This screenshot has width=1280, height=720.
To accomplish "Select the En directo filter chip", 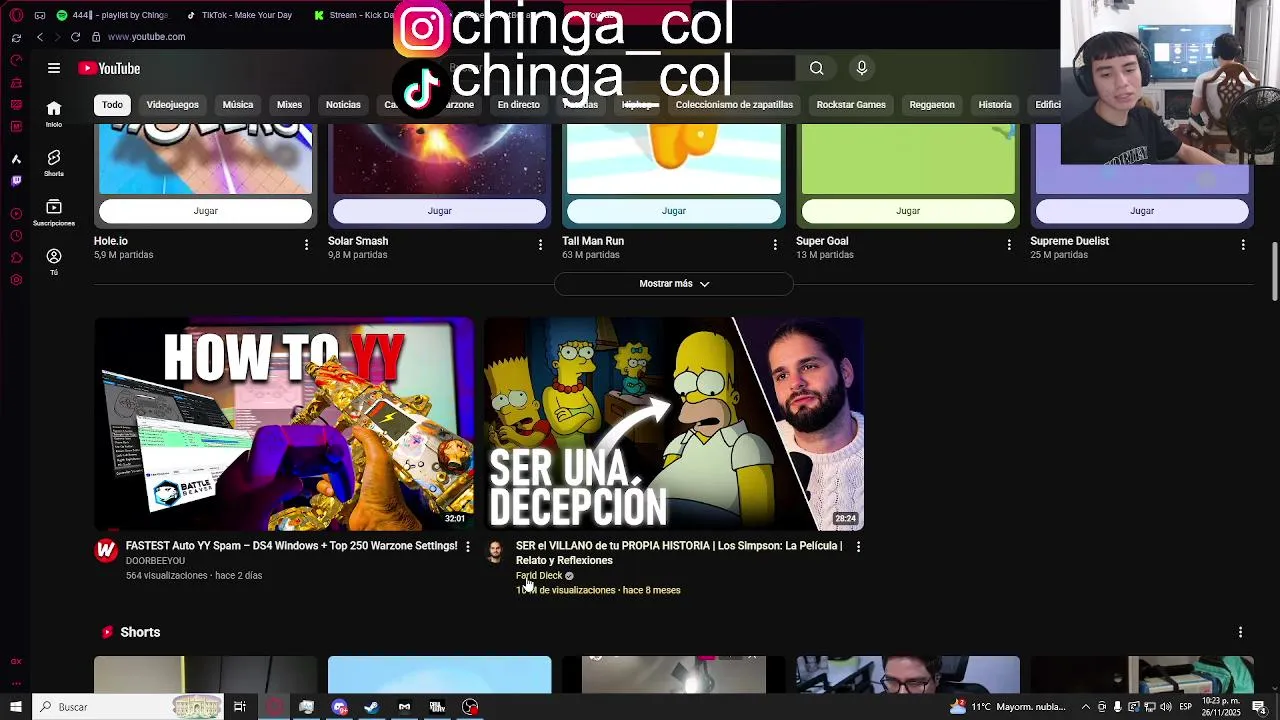I will coord(518,105).
